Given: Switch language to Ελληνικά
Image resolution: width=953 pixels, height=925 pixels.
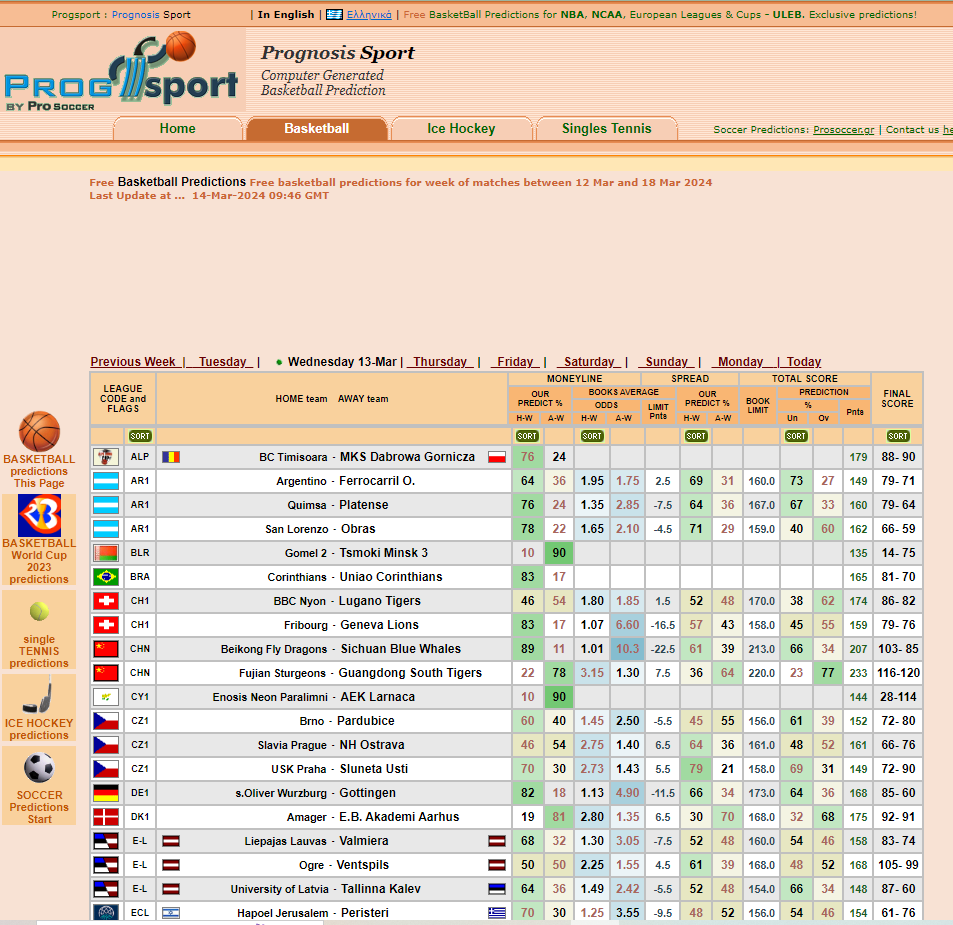Looking at the screenshot, I should click(x=368, y=15).
